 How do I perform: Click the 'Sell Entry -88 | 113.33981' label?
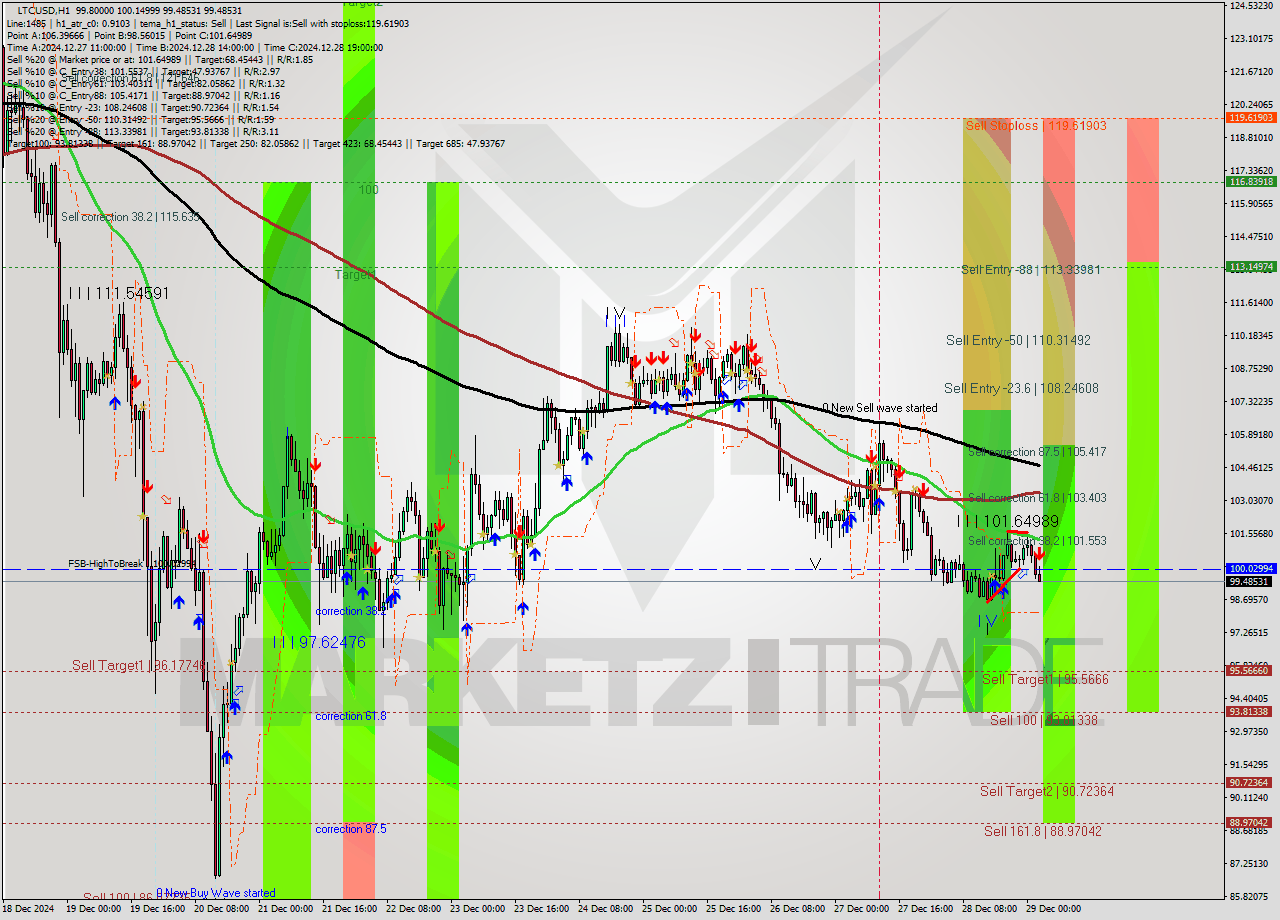click(1030, 269)
